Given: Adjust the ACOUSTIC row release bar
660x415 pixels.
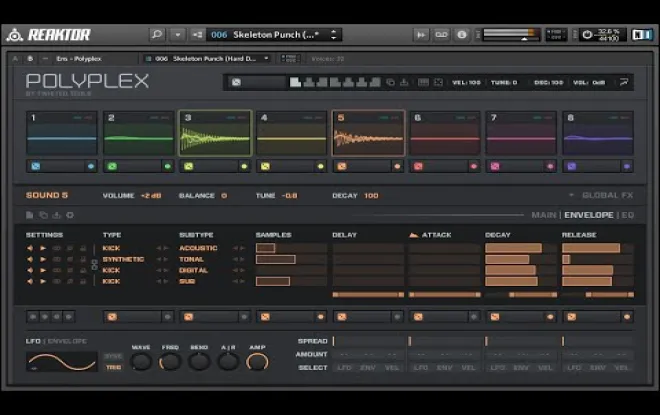Looking at the screenshot, I should pos(598,248).
